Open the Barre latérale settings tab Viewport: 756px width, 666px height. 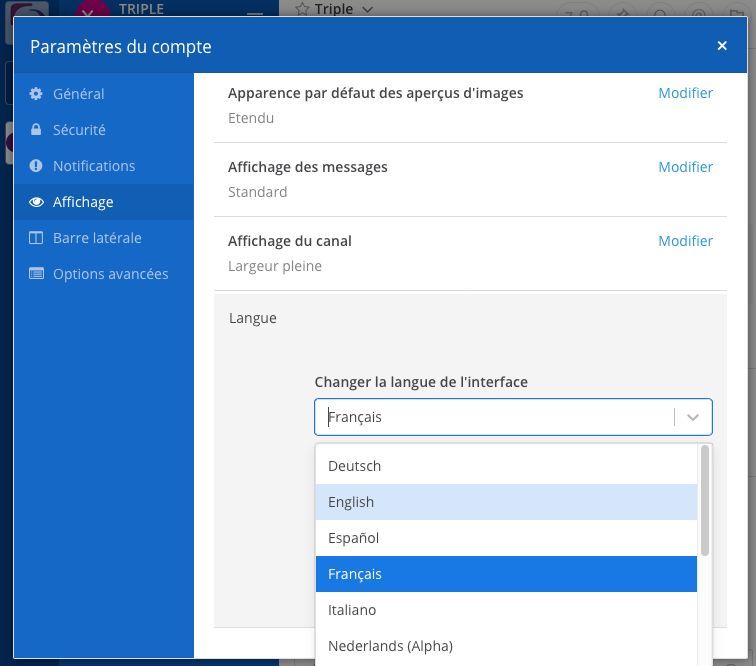[104, 238]
